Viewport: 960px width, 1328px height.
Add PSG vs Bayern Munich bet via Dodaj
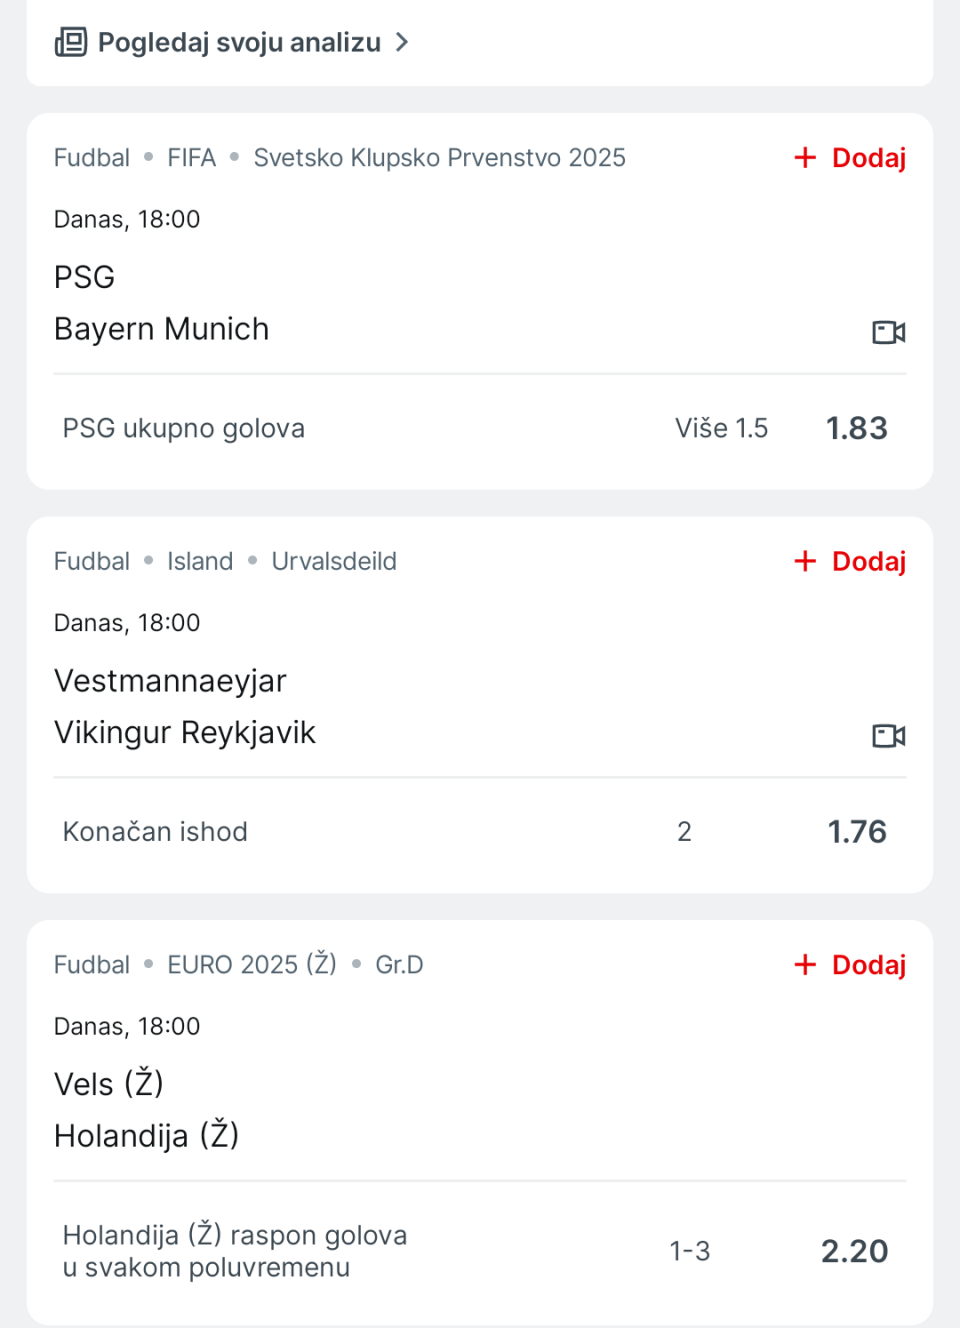(850, 158)
